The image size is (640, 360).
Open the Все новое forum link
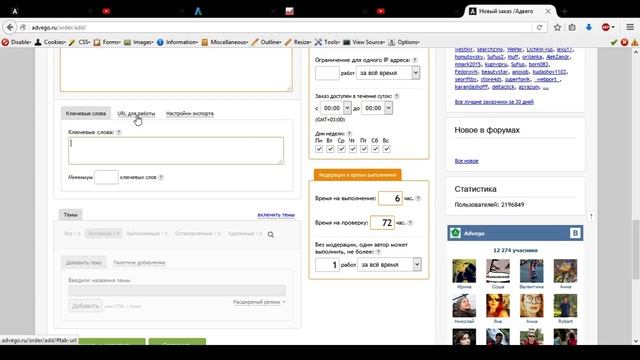[x=467, y=161]
